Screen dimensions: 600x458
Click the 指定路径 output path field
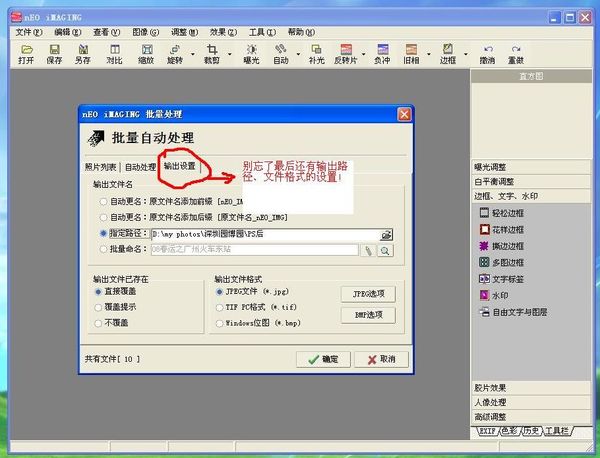point(254,233)
